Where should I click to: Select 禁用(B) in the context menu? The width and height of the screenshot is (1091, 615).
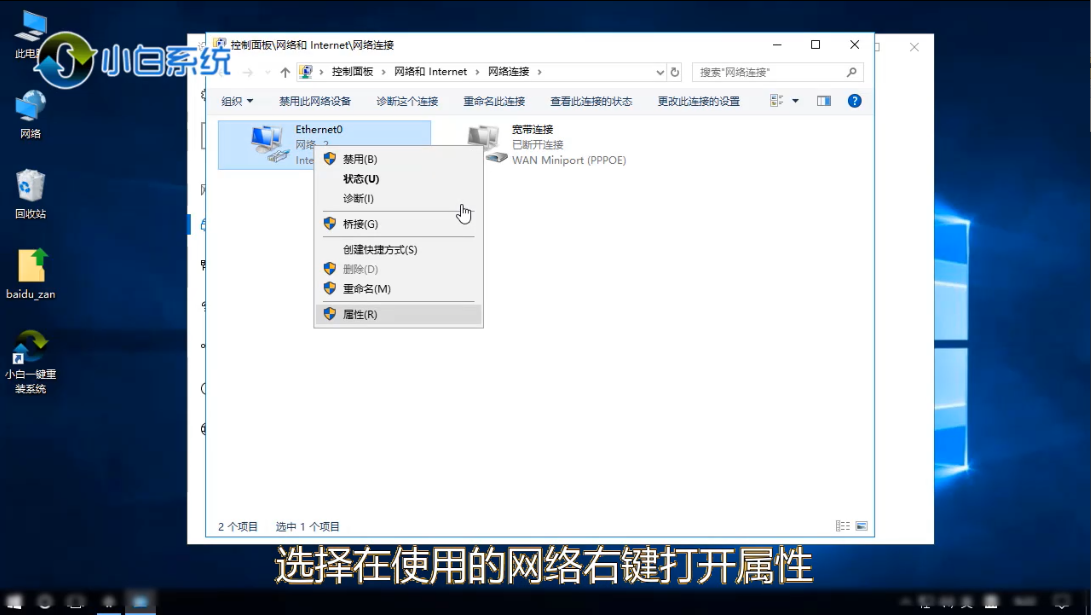360,159
